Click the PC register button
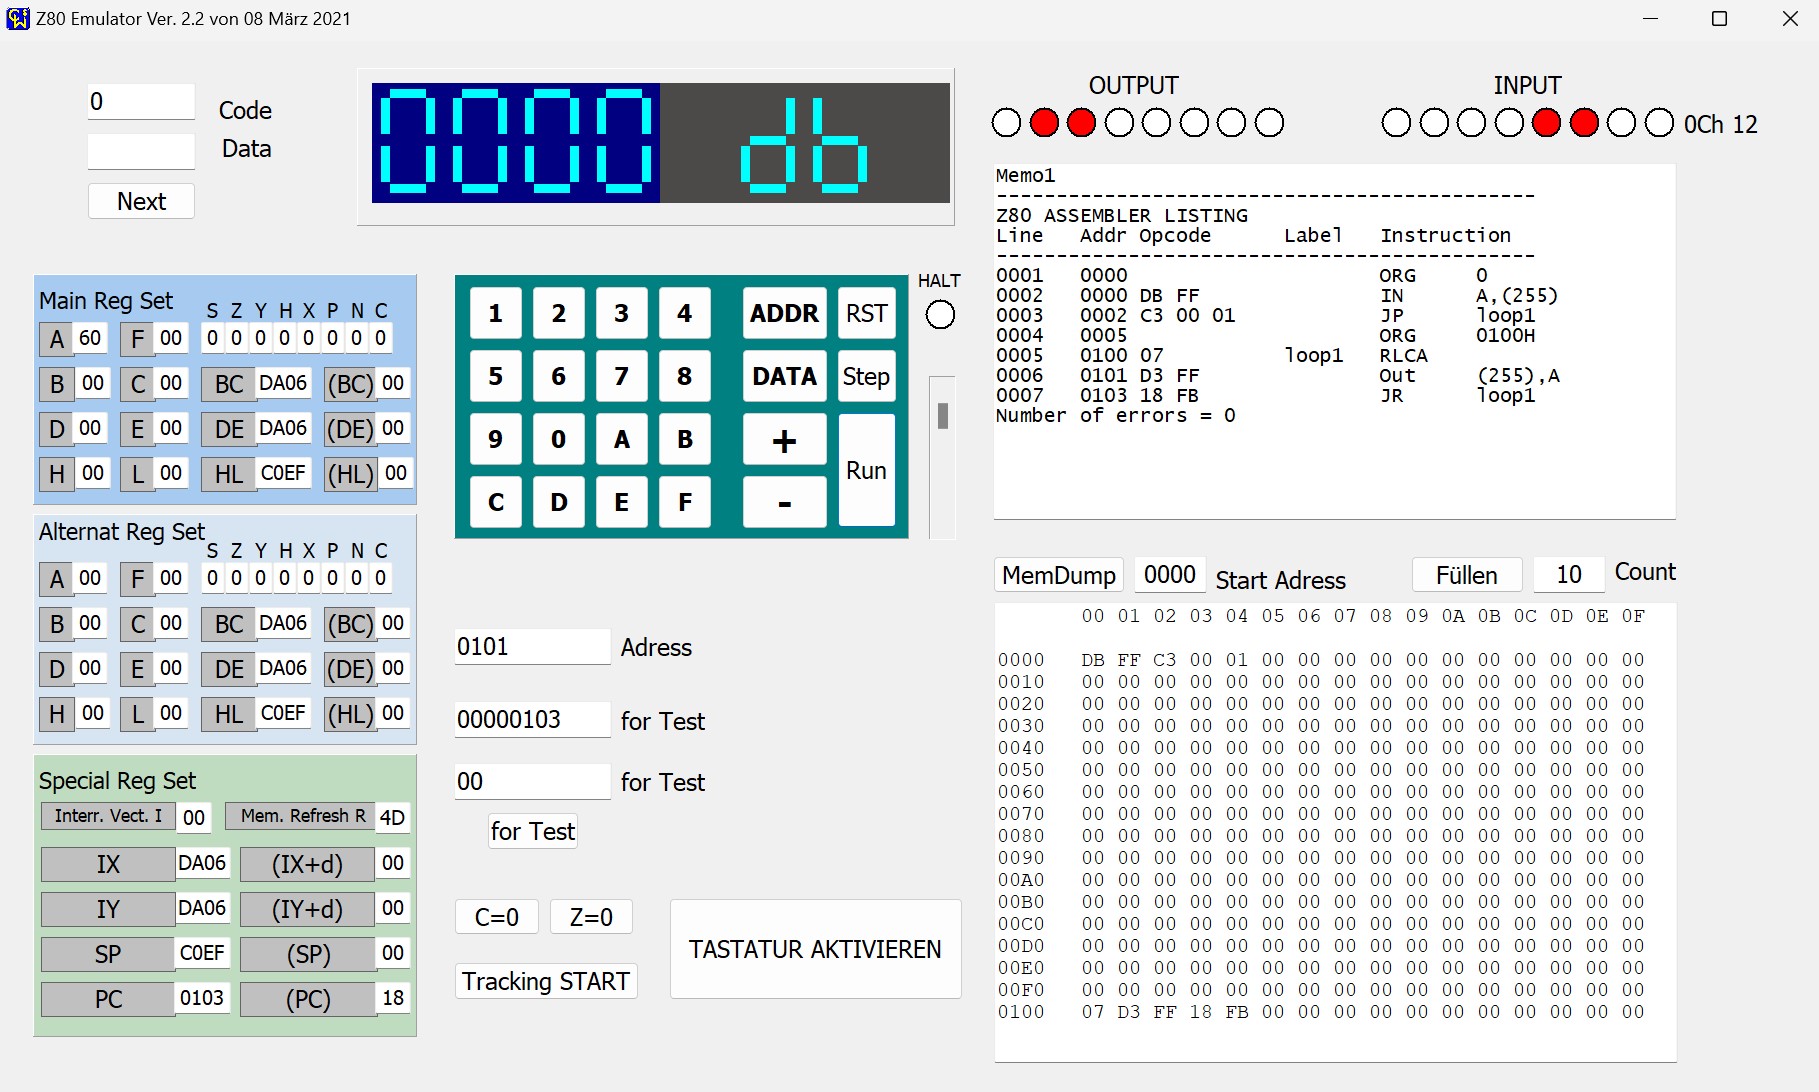Screen dimensions: 1819x1092 click(108, 1000)
